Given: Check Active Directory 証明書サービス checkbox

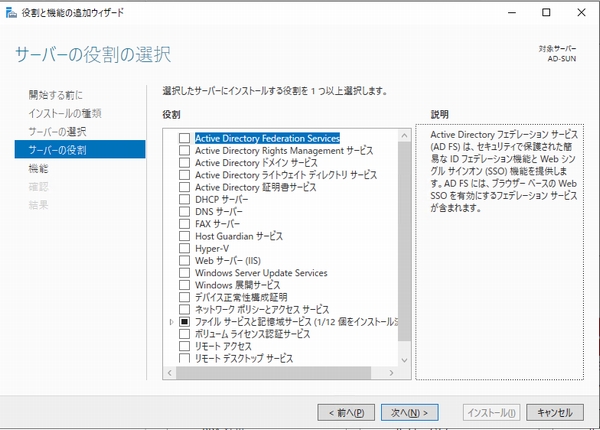Looking at the screenshot, I should pyautogui.click(x=184, y=187).
